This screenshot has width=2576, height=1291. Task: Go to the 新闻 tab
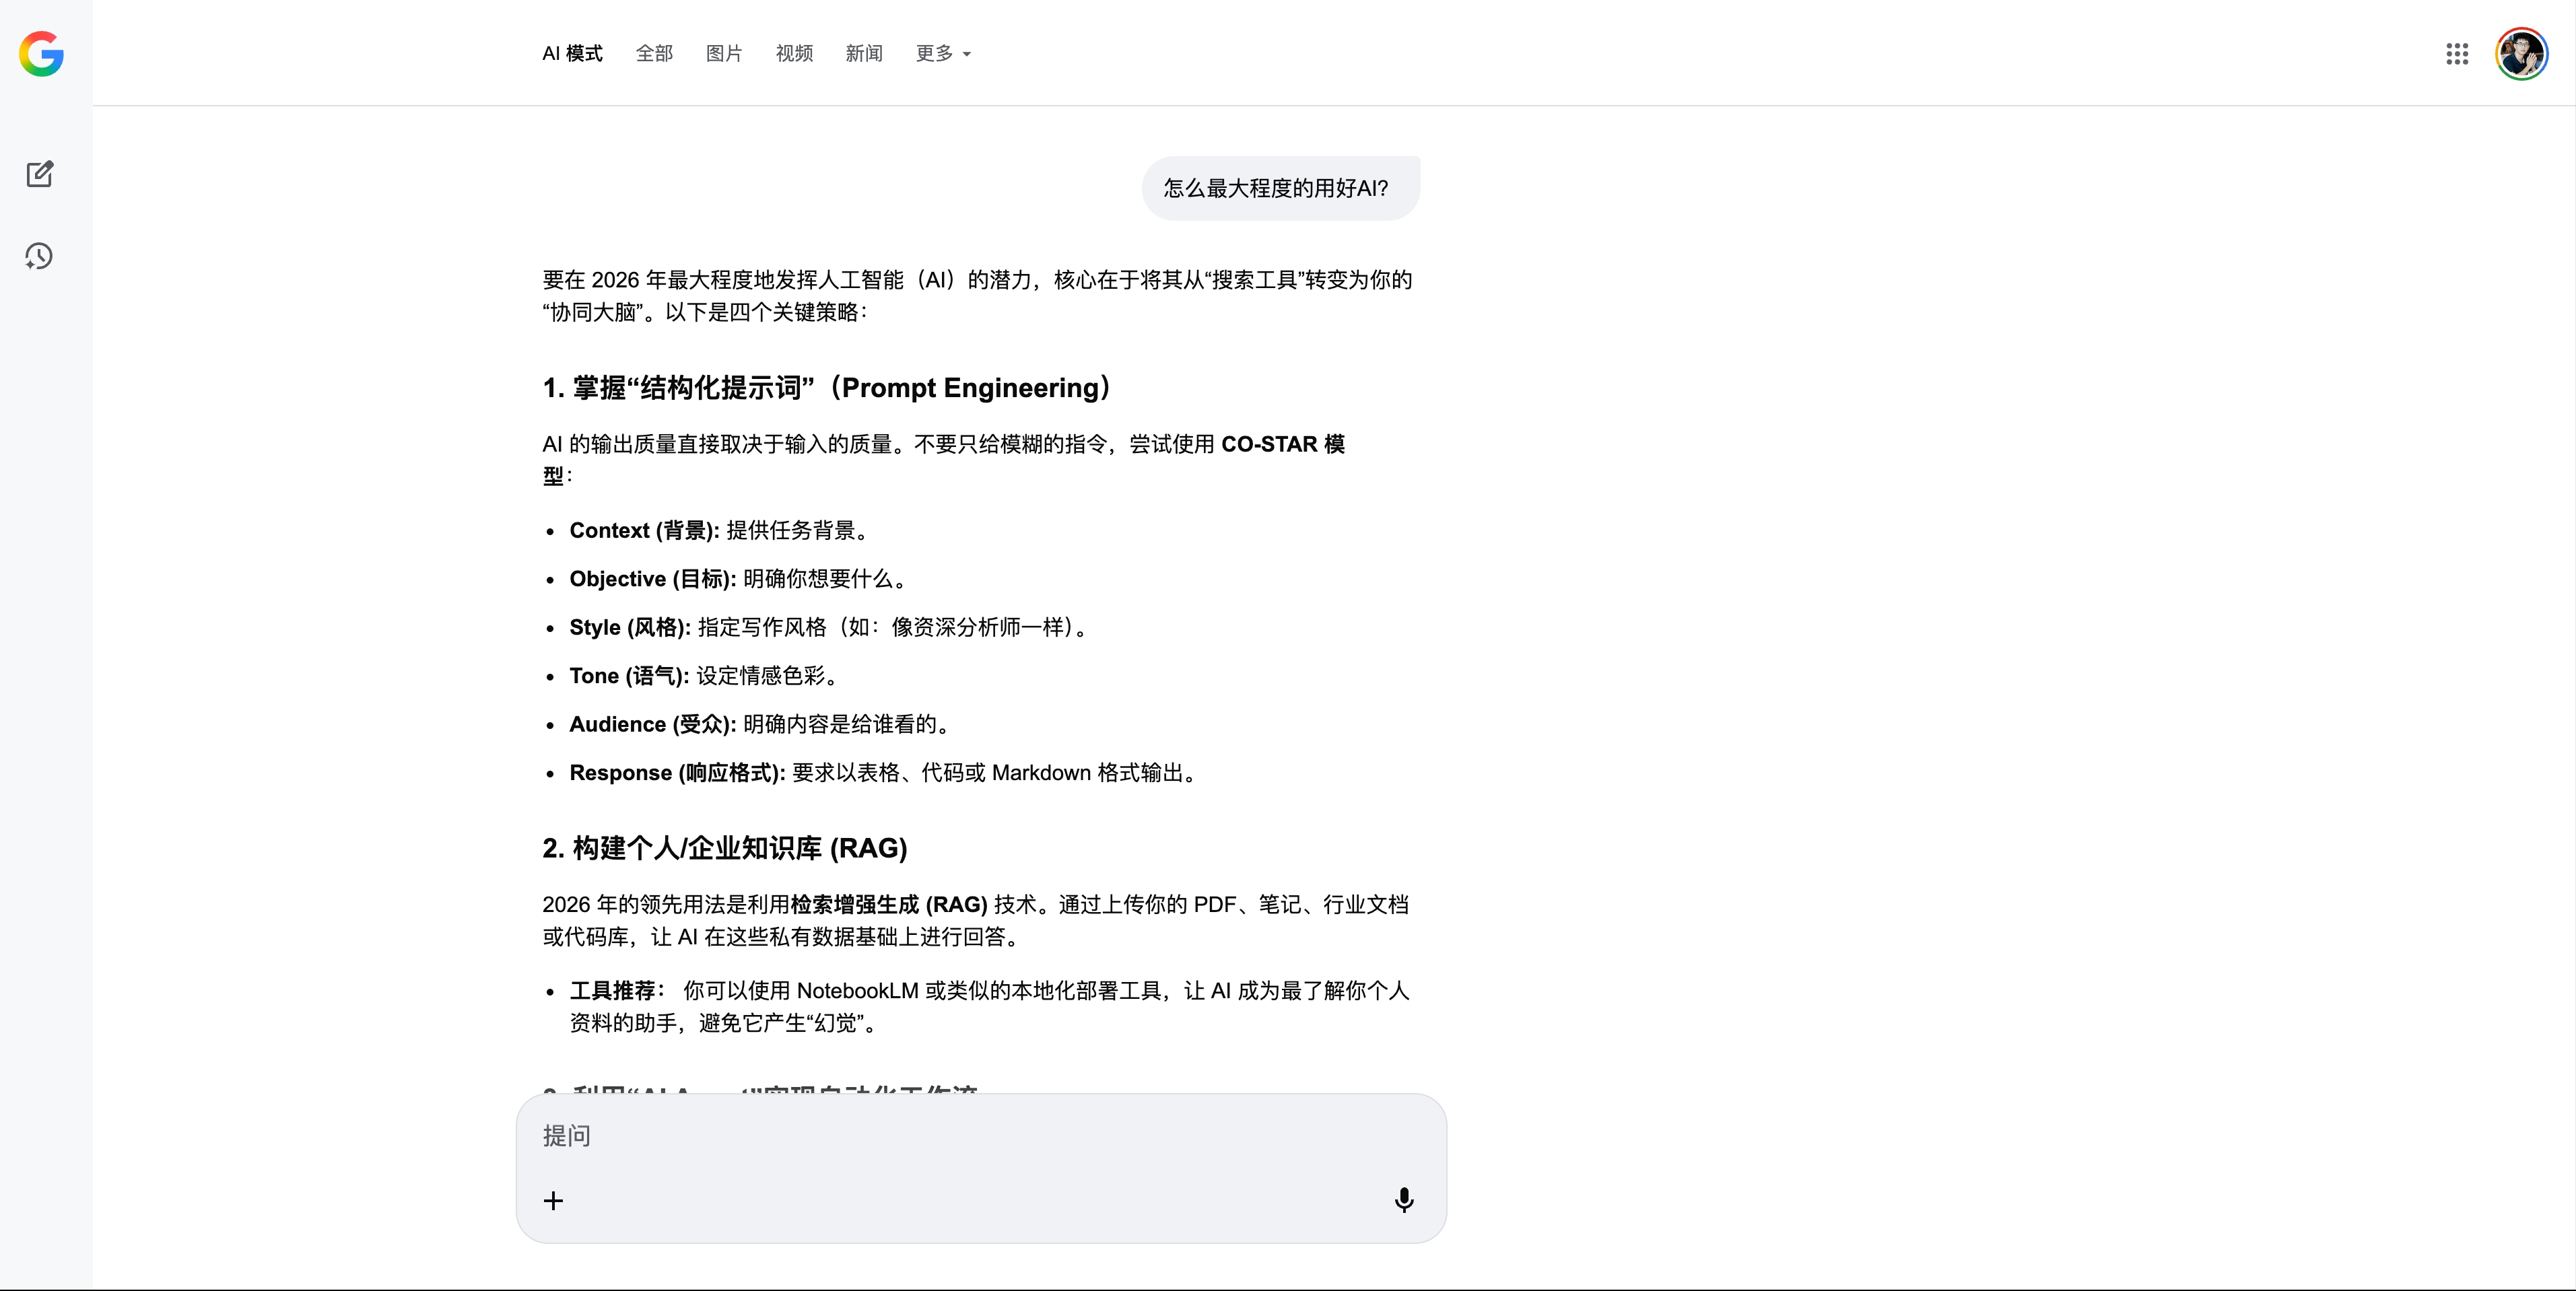point(864,54)
